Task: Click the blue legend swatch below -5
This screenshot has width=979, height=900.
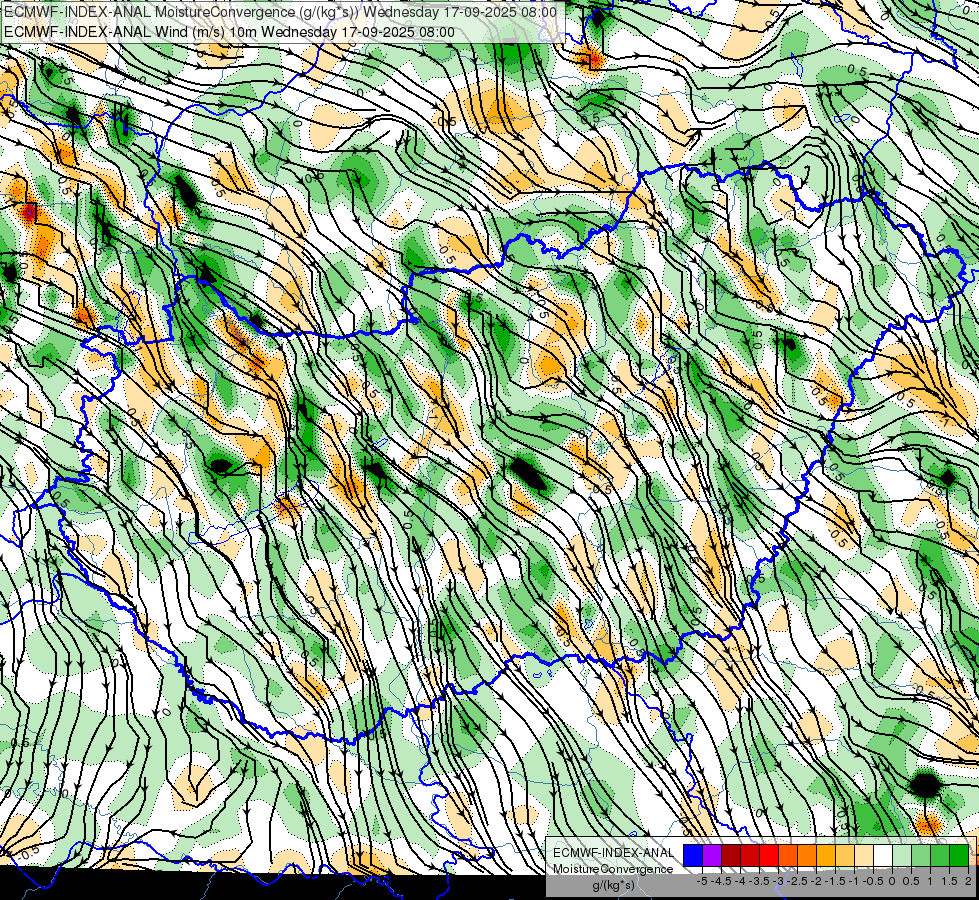Action: pyautogui.click(x=693, y=856)
